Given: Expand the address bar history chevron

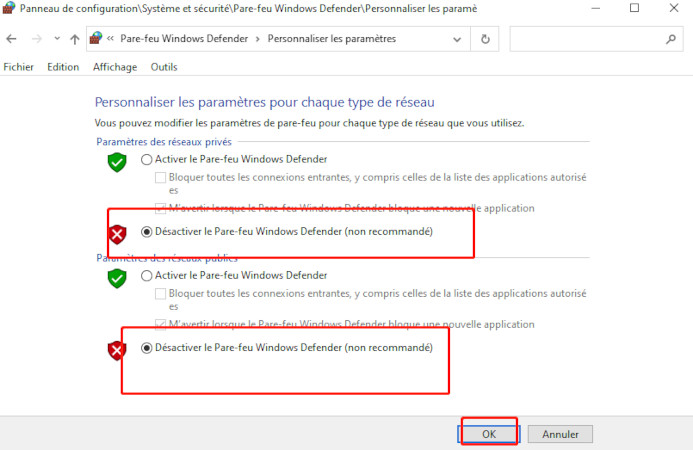Looking at the screenshot, I should pos(457,39).
